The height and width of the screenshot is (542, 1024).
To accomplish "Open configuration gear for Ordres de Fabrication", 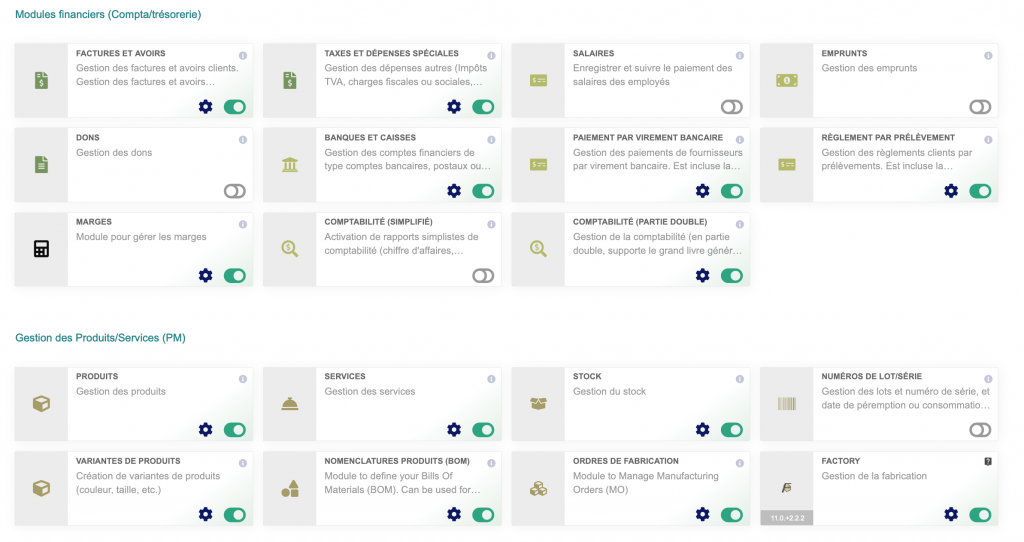I will point(702,514).
